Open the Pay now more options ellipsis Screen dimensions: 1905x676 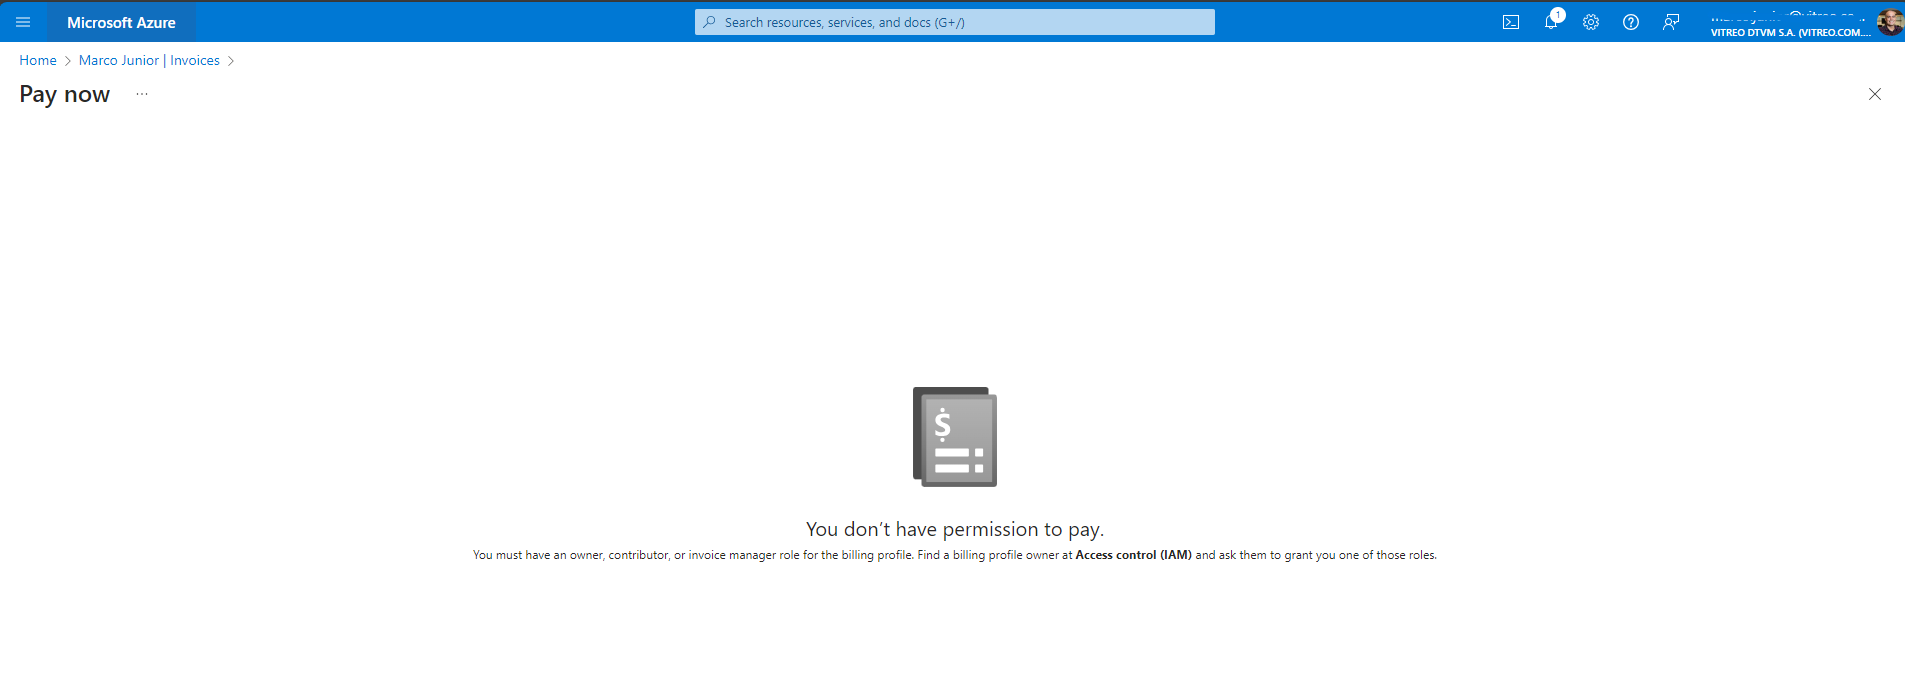coord(142,94)
